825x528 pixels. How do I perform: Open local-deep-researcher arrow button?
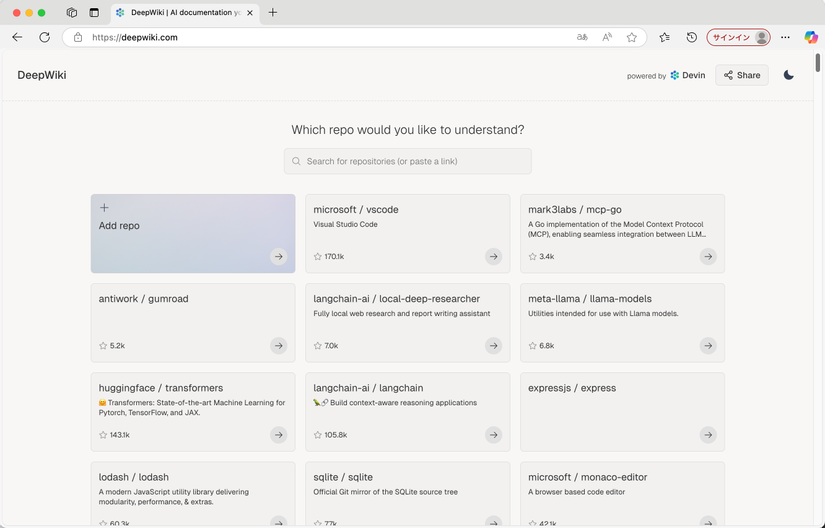[x=494, y=346]
